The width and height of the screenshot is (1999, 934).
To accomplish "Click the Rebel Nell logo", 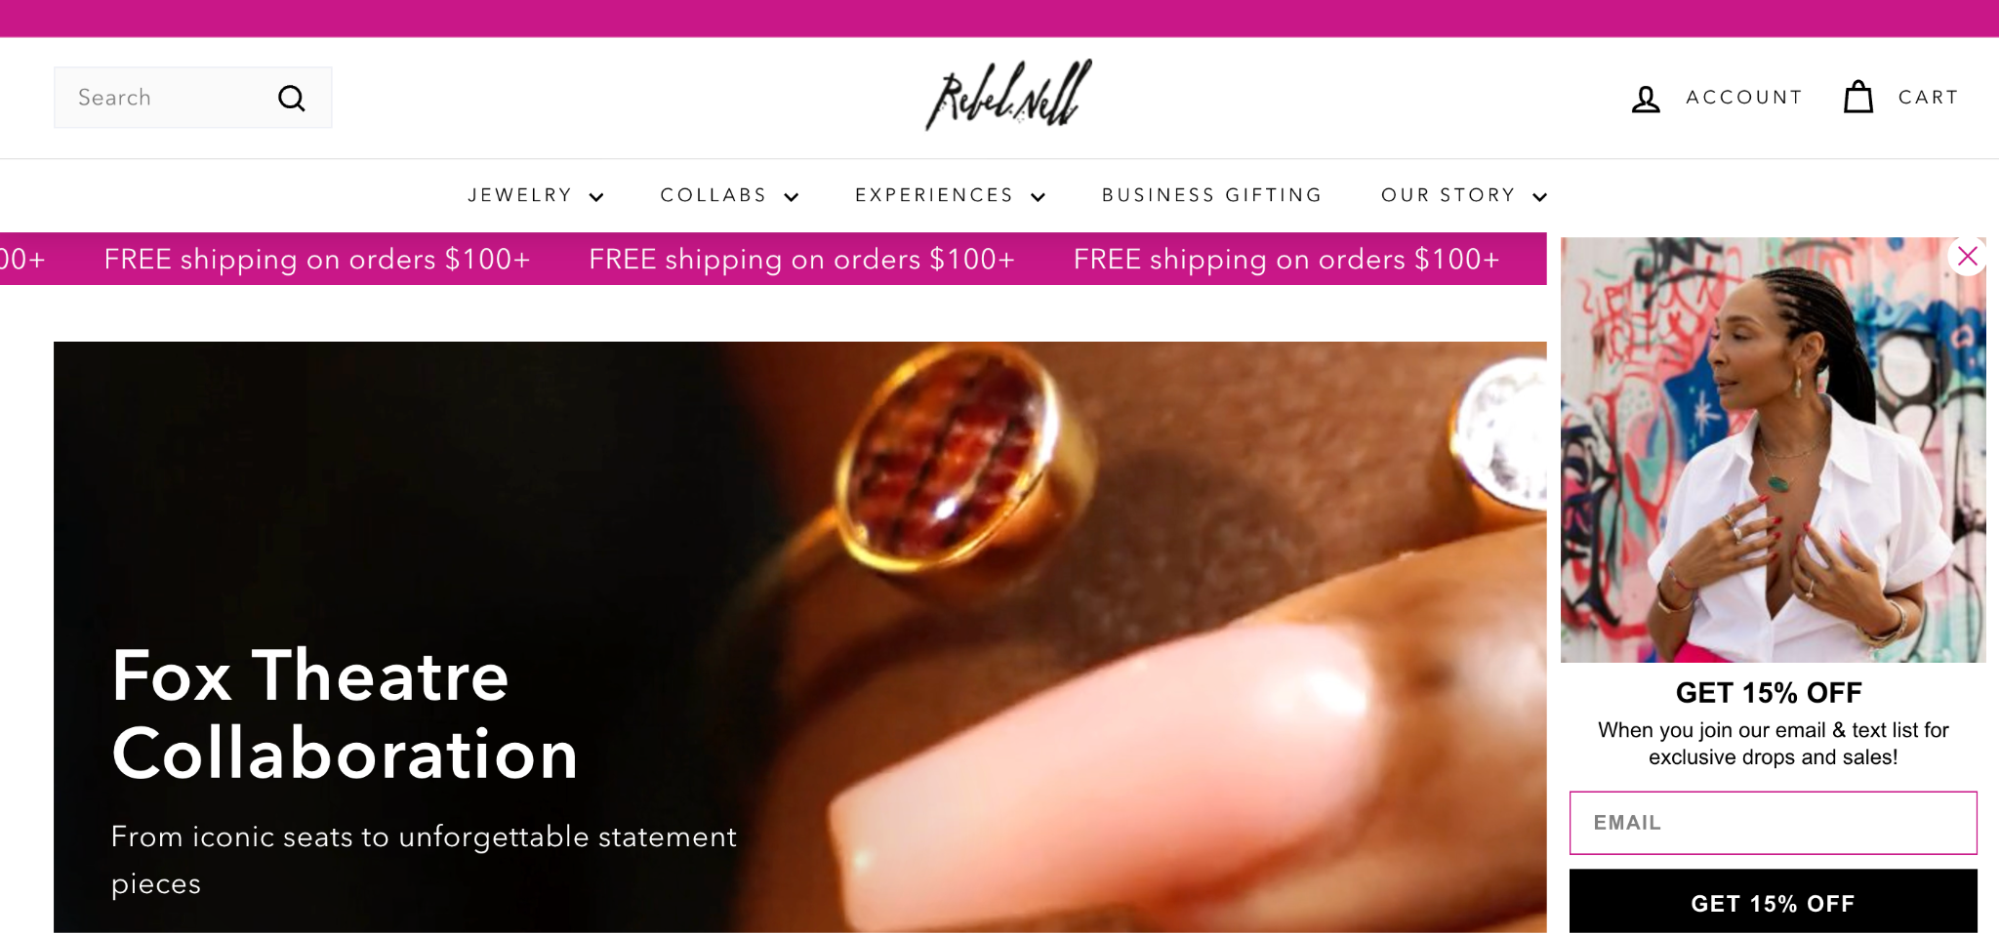I will pos(1008,95).
